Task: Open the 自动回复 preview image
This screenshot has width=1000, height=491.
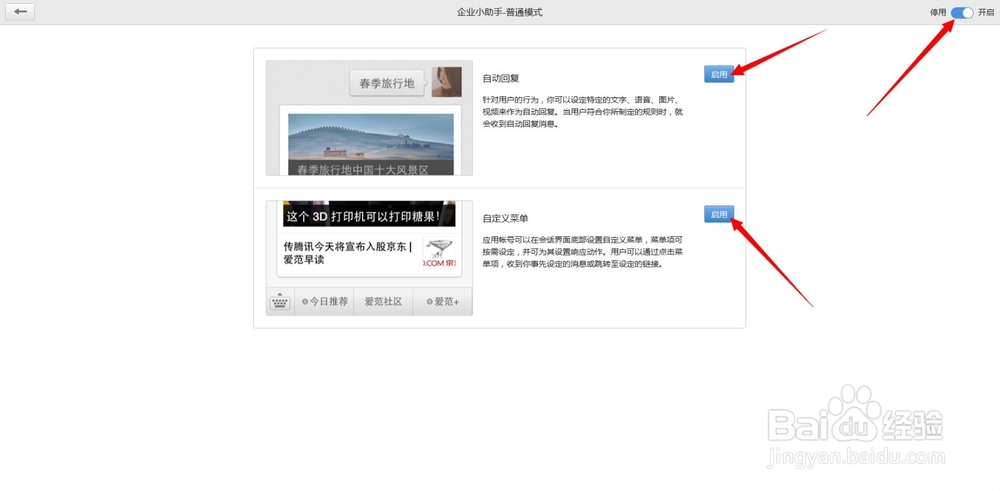Action: click(x=369, y=118)
